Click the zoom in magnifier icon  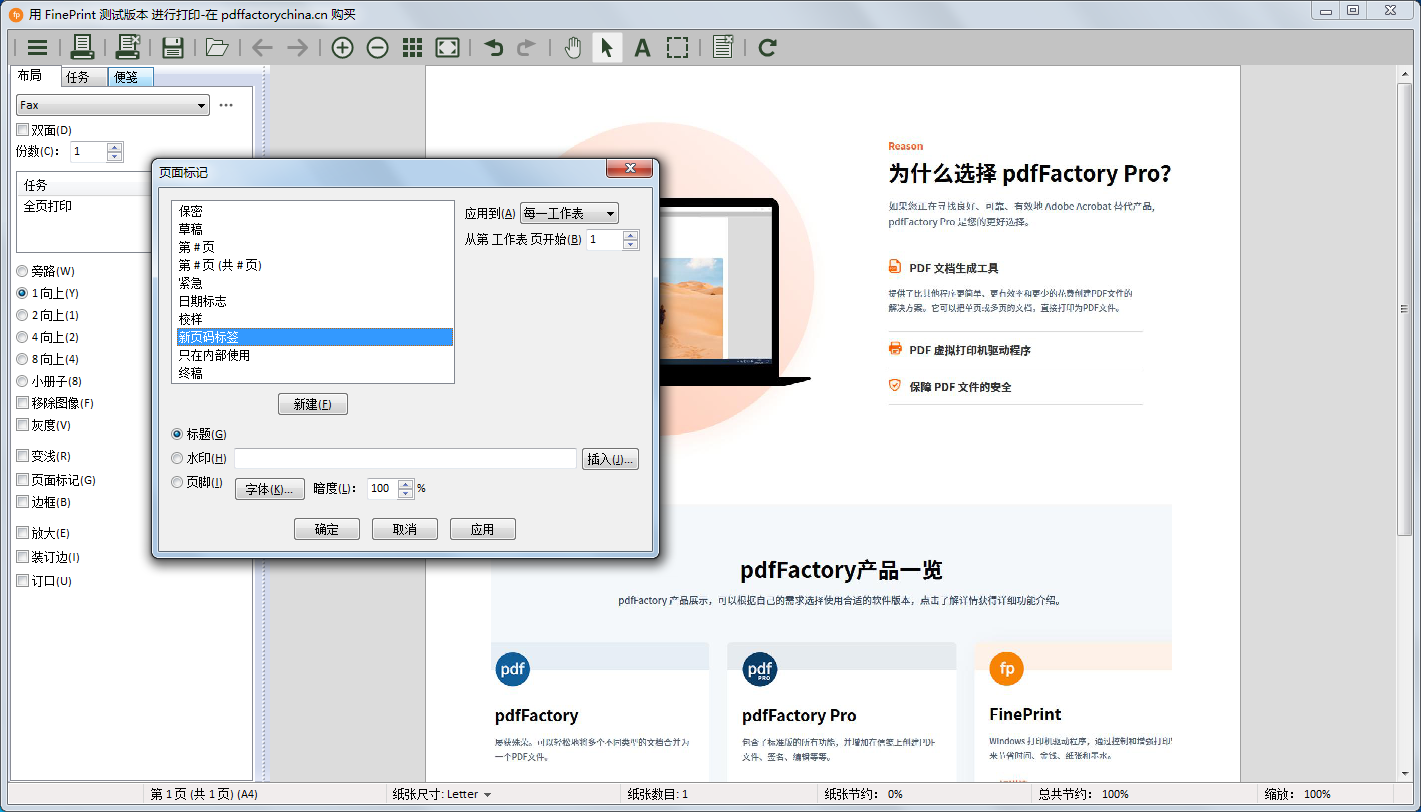coord(342,47)
